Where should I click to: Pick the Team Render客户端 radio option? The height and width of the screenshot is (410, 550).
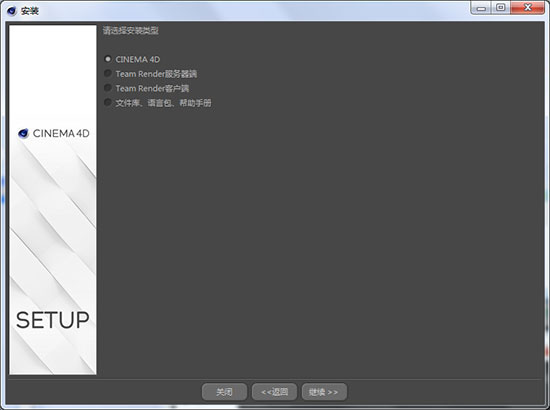pos(108,88)
